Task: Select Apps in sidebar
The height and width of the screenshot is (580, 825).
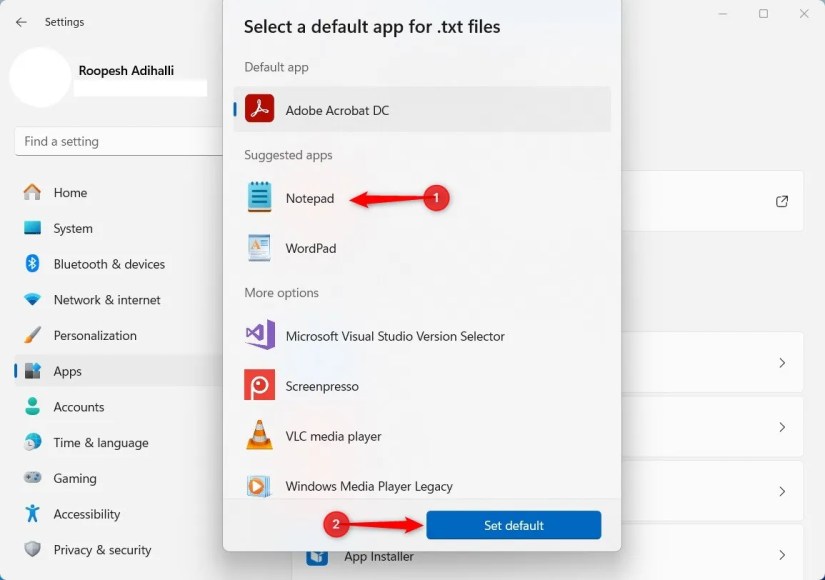Action: [x=118, y=371]
